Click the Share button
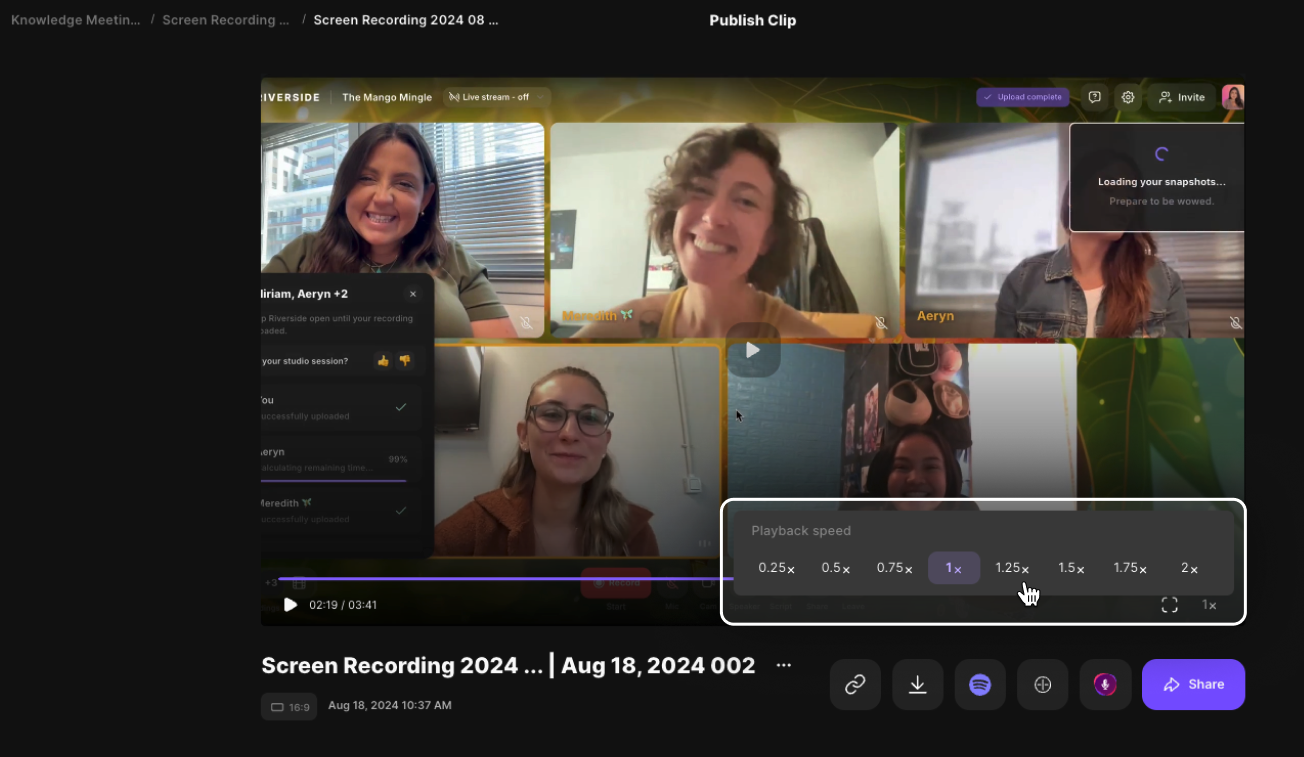Screen dimensions: 1304x757 pos(1193,685)
